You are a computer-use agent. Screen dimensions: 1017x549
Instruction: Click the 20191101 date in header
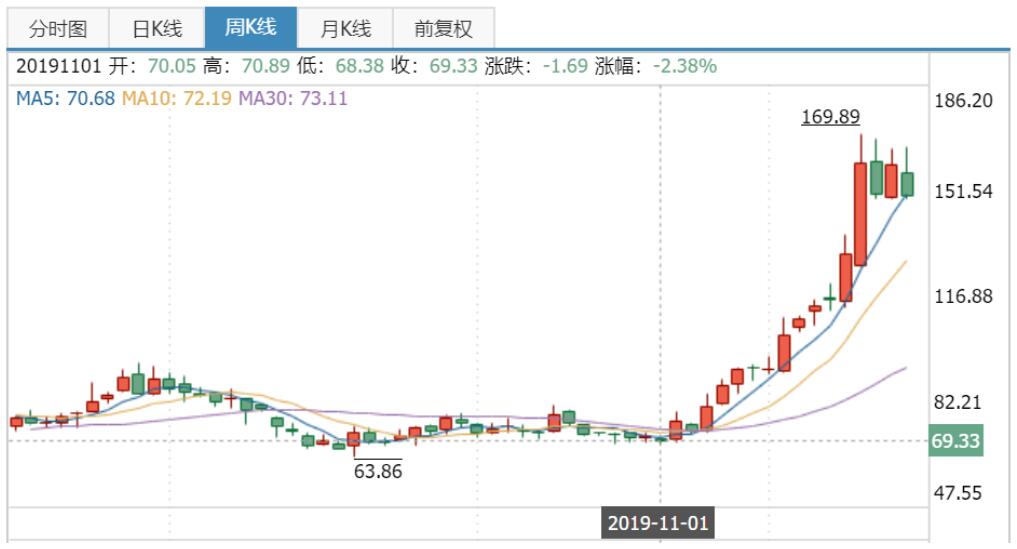(58, 66)
